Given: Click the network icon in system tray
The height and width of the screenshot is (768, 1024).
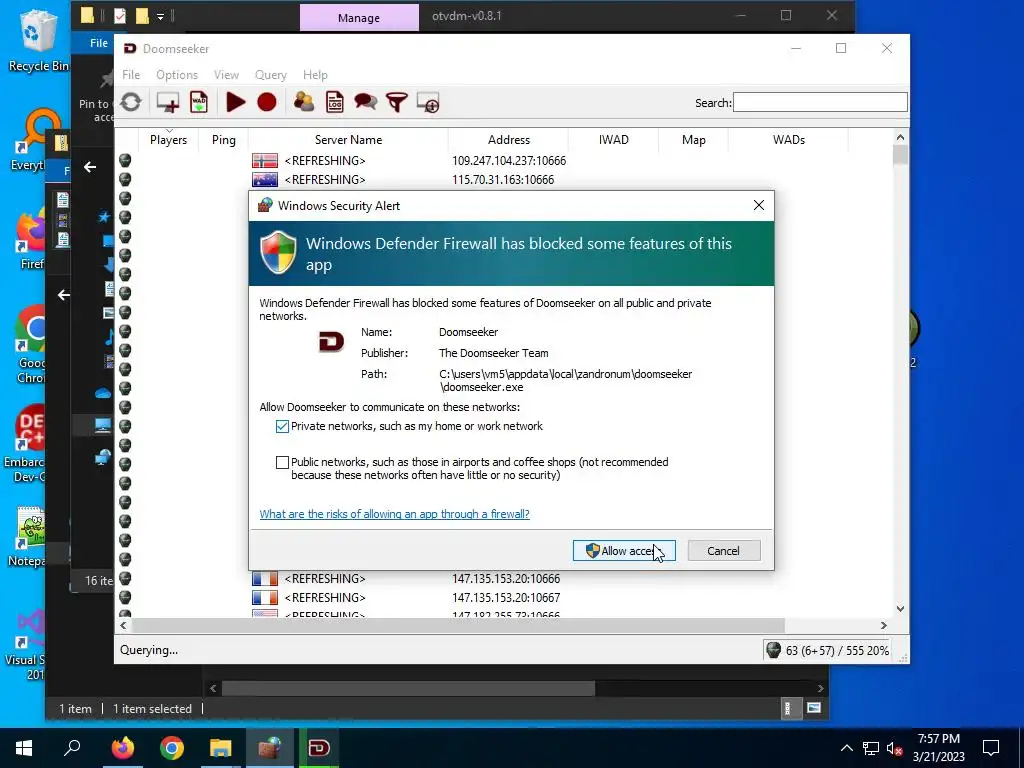Looking at the screenshot, I should tap(871, 748).
